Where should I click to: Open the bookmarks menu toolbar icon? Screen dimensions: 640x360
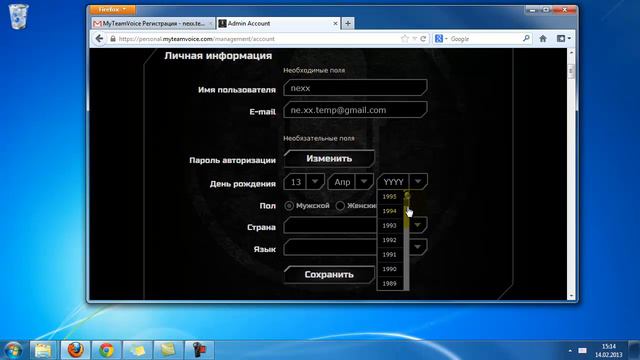click(x=563, y=39)
